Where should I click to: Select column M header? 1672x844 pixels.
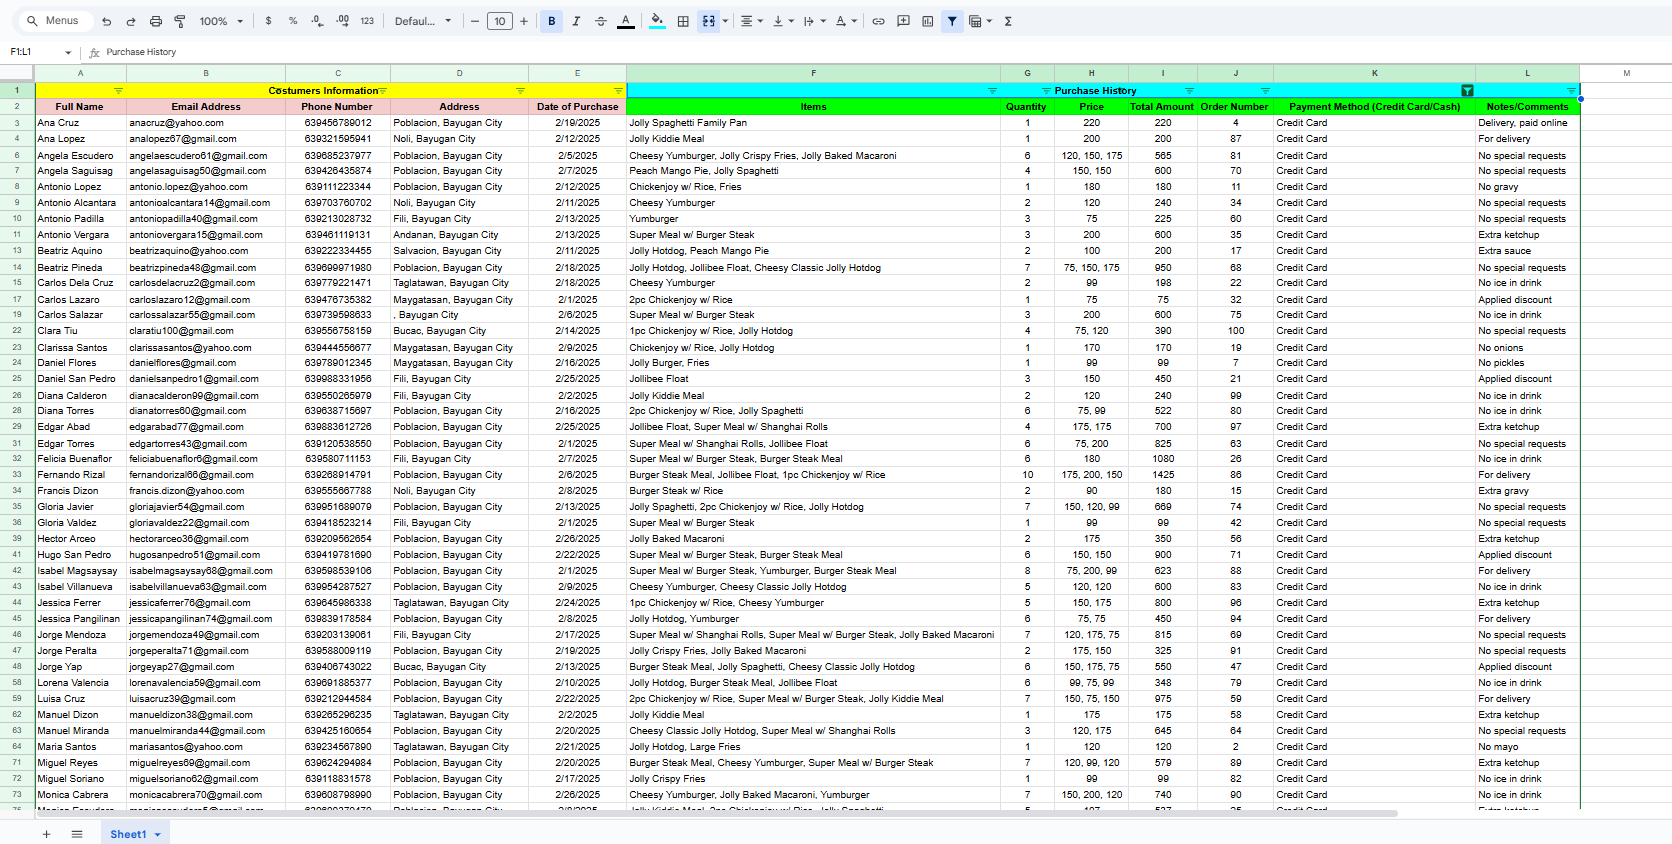click(x=1626, y=73)
